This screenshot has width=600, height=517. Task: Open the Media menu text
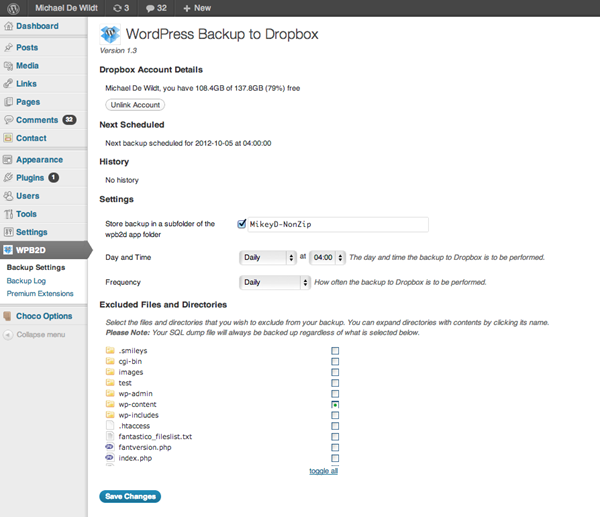[x=27, y=66]
